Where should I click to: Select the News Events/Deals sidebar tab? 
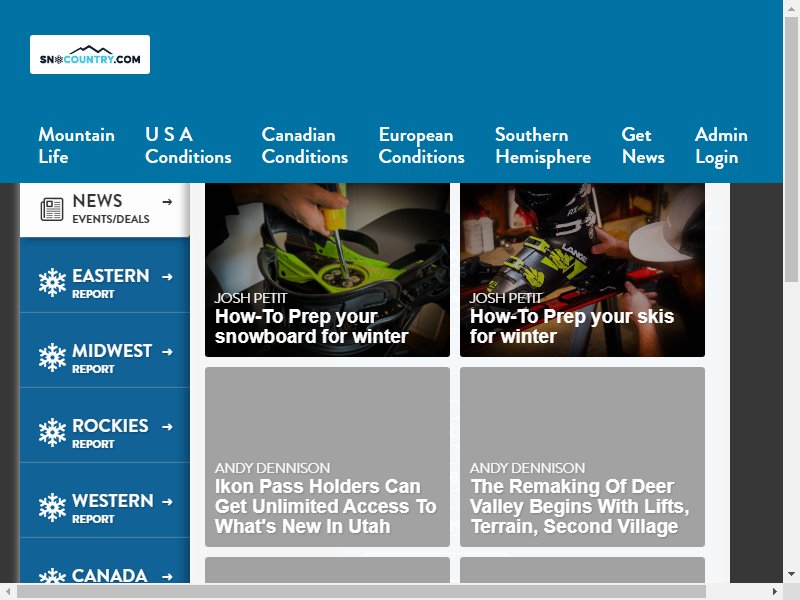pyautogui.click(x=105, y=210)
